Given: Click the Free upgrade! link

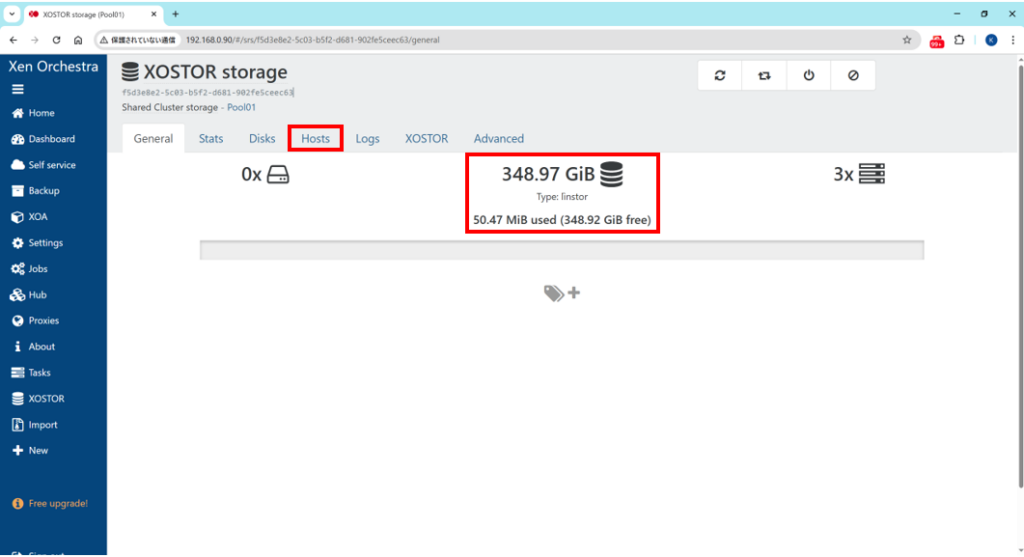Looking at the screenshot, I should (x=57, y=503).
